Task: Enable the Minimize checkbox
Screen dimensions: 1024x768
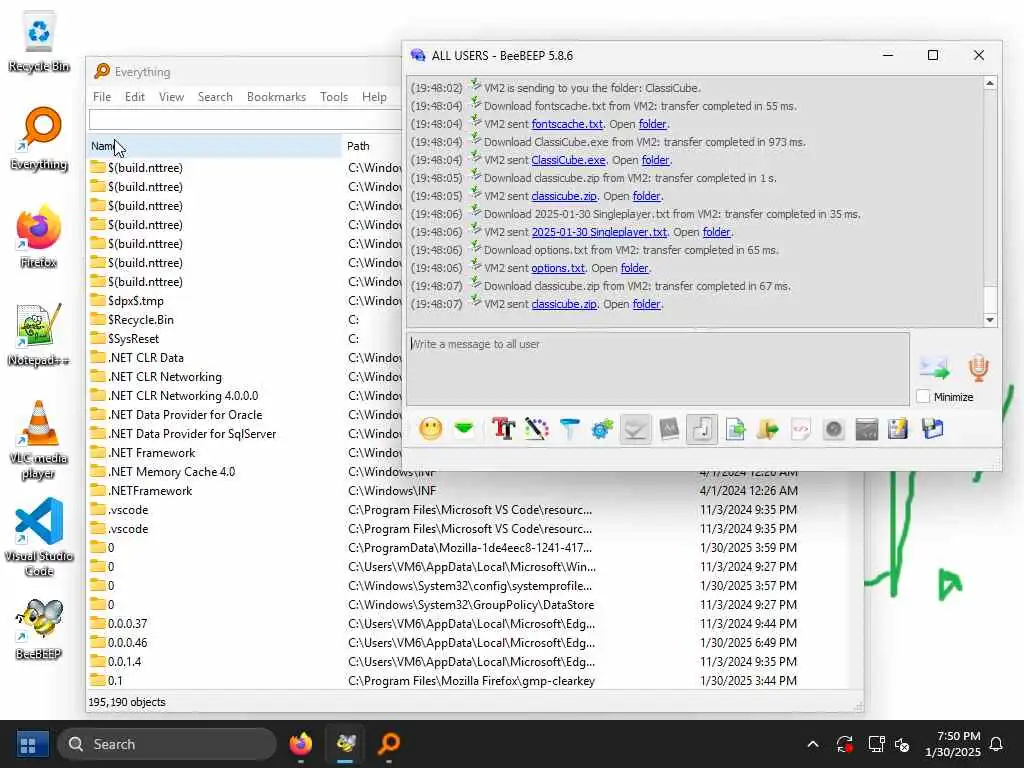Action: (x=923, y=396)
